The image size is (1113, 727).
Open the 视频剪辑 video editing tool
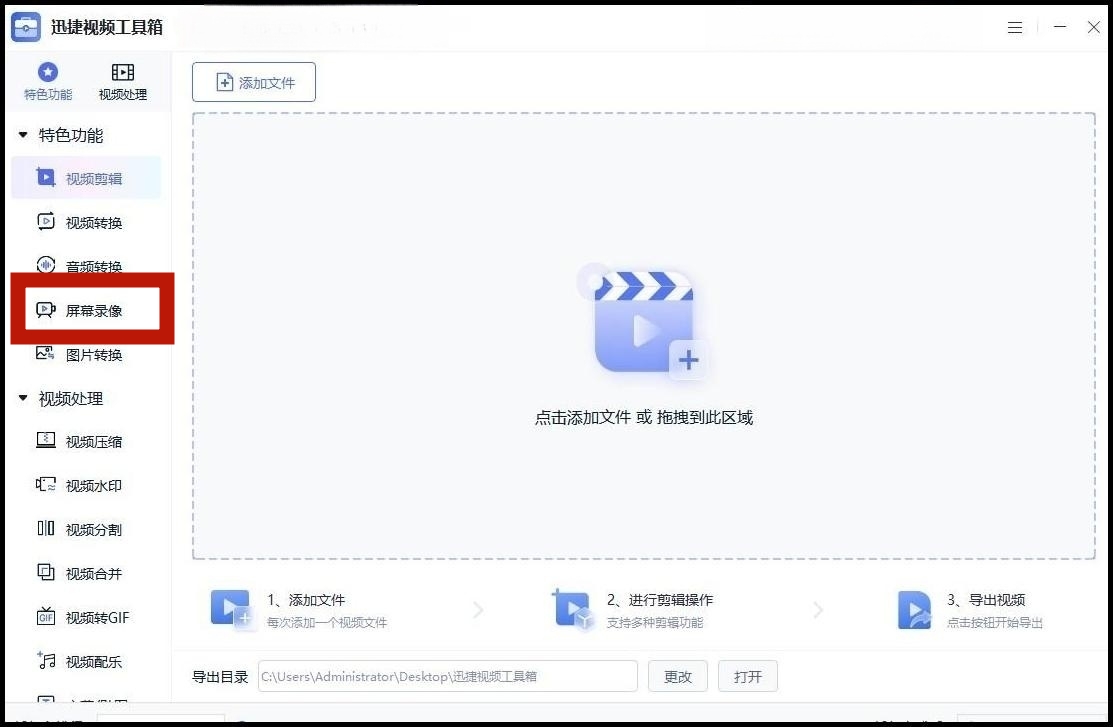click(x=94, y=178)
